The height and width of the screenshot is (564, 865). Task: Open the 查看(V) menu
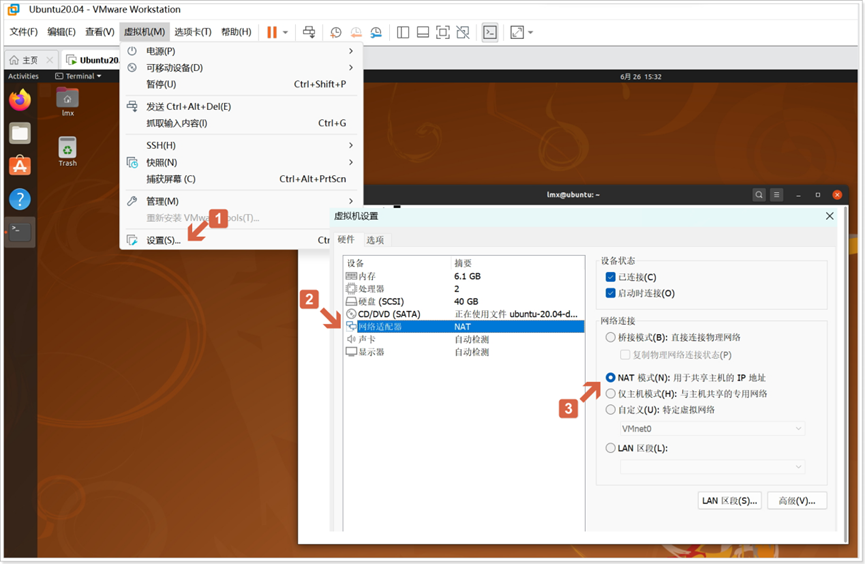tap(99, 32)
